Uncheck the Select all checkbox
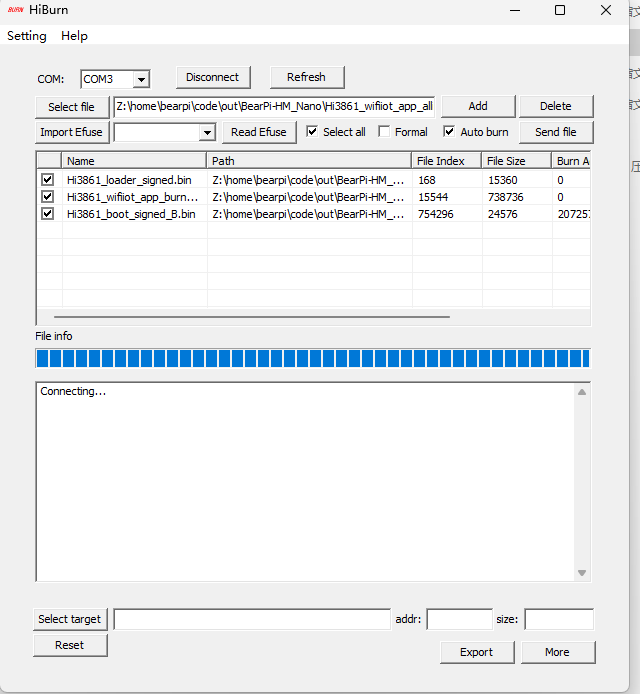The height and width of the screenshot is (694, 640). 312,131
